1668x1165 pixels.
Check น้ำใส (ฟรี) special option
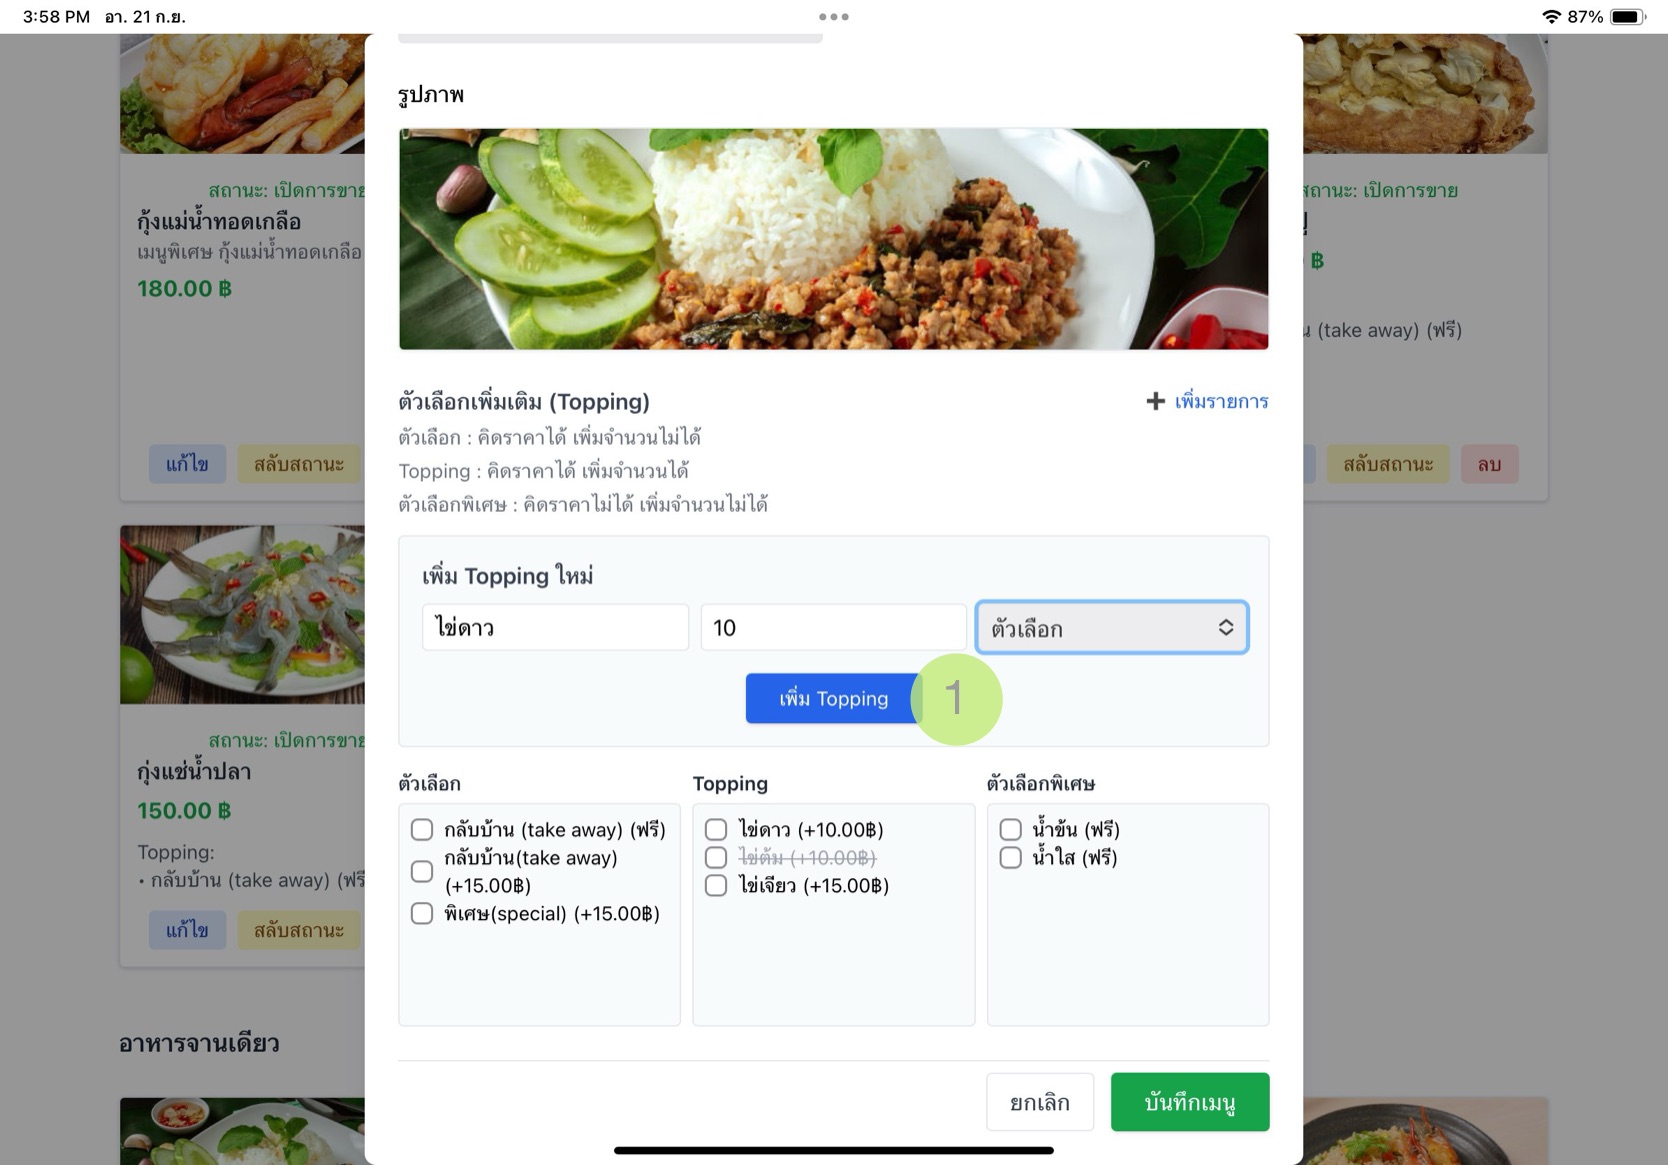tap(1011, 858)
